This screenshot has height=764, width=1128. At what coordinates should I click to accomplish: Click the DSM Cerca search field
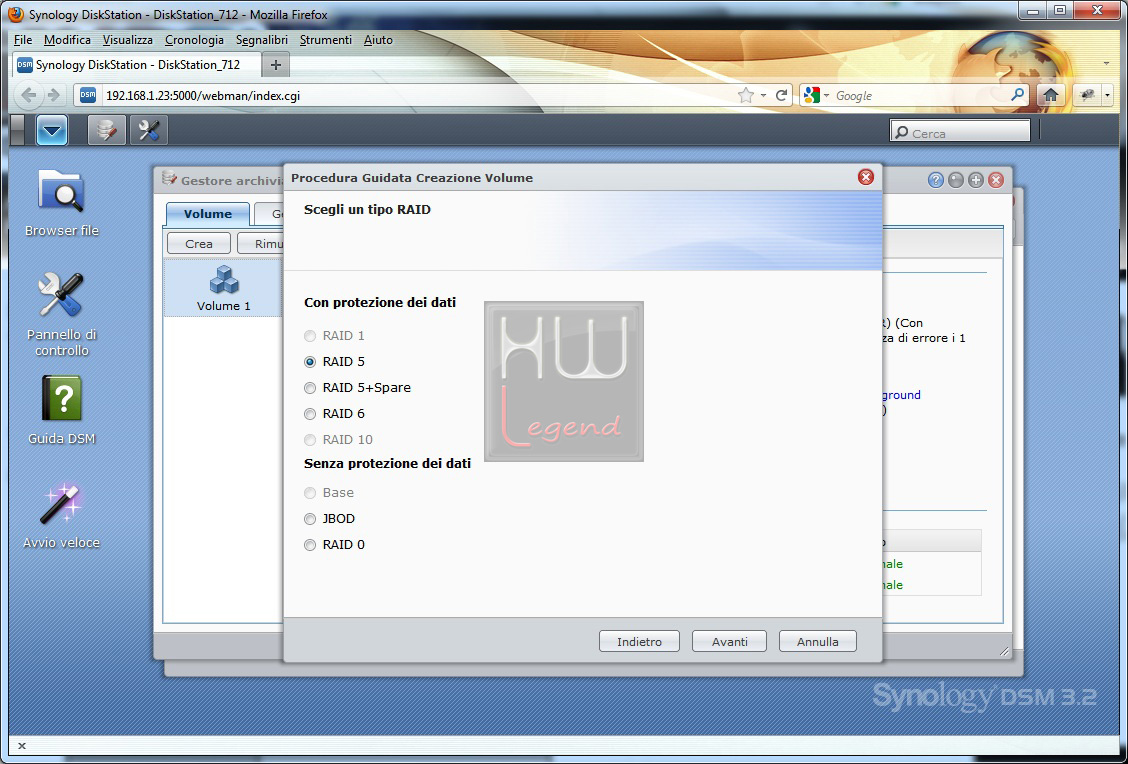tap(960, 132)
